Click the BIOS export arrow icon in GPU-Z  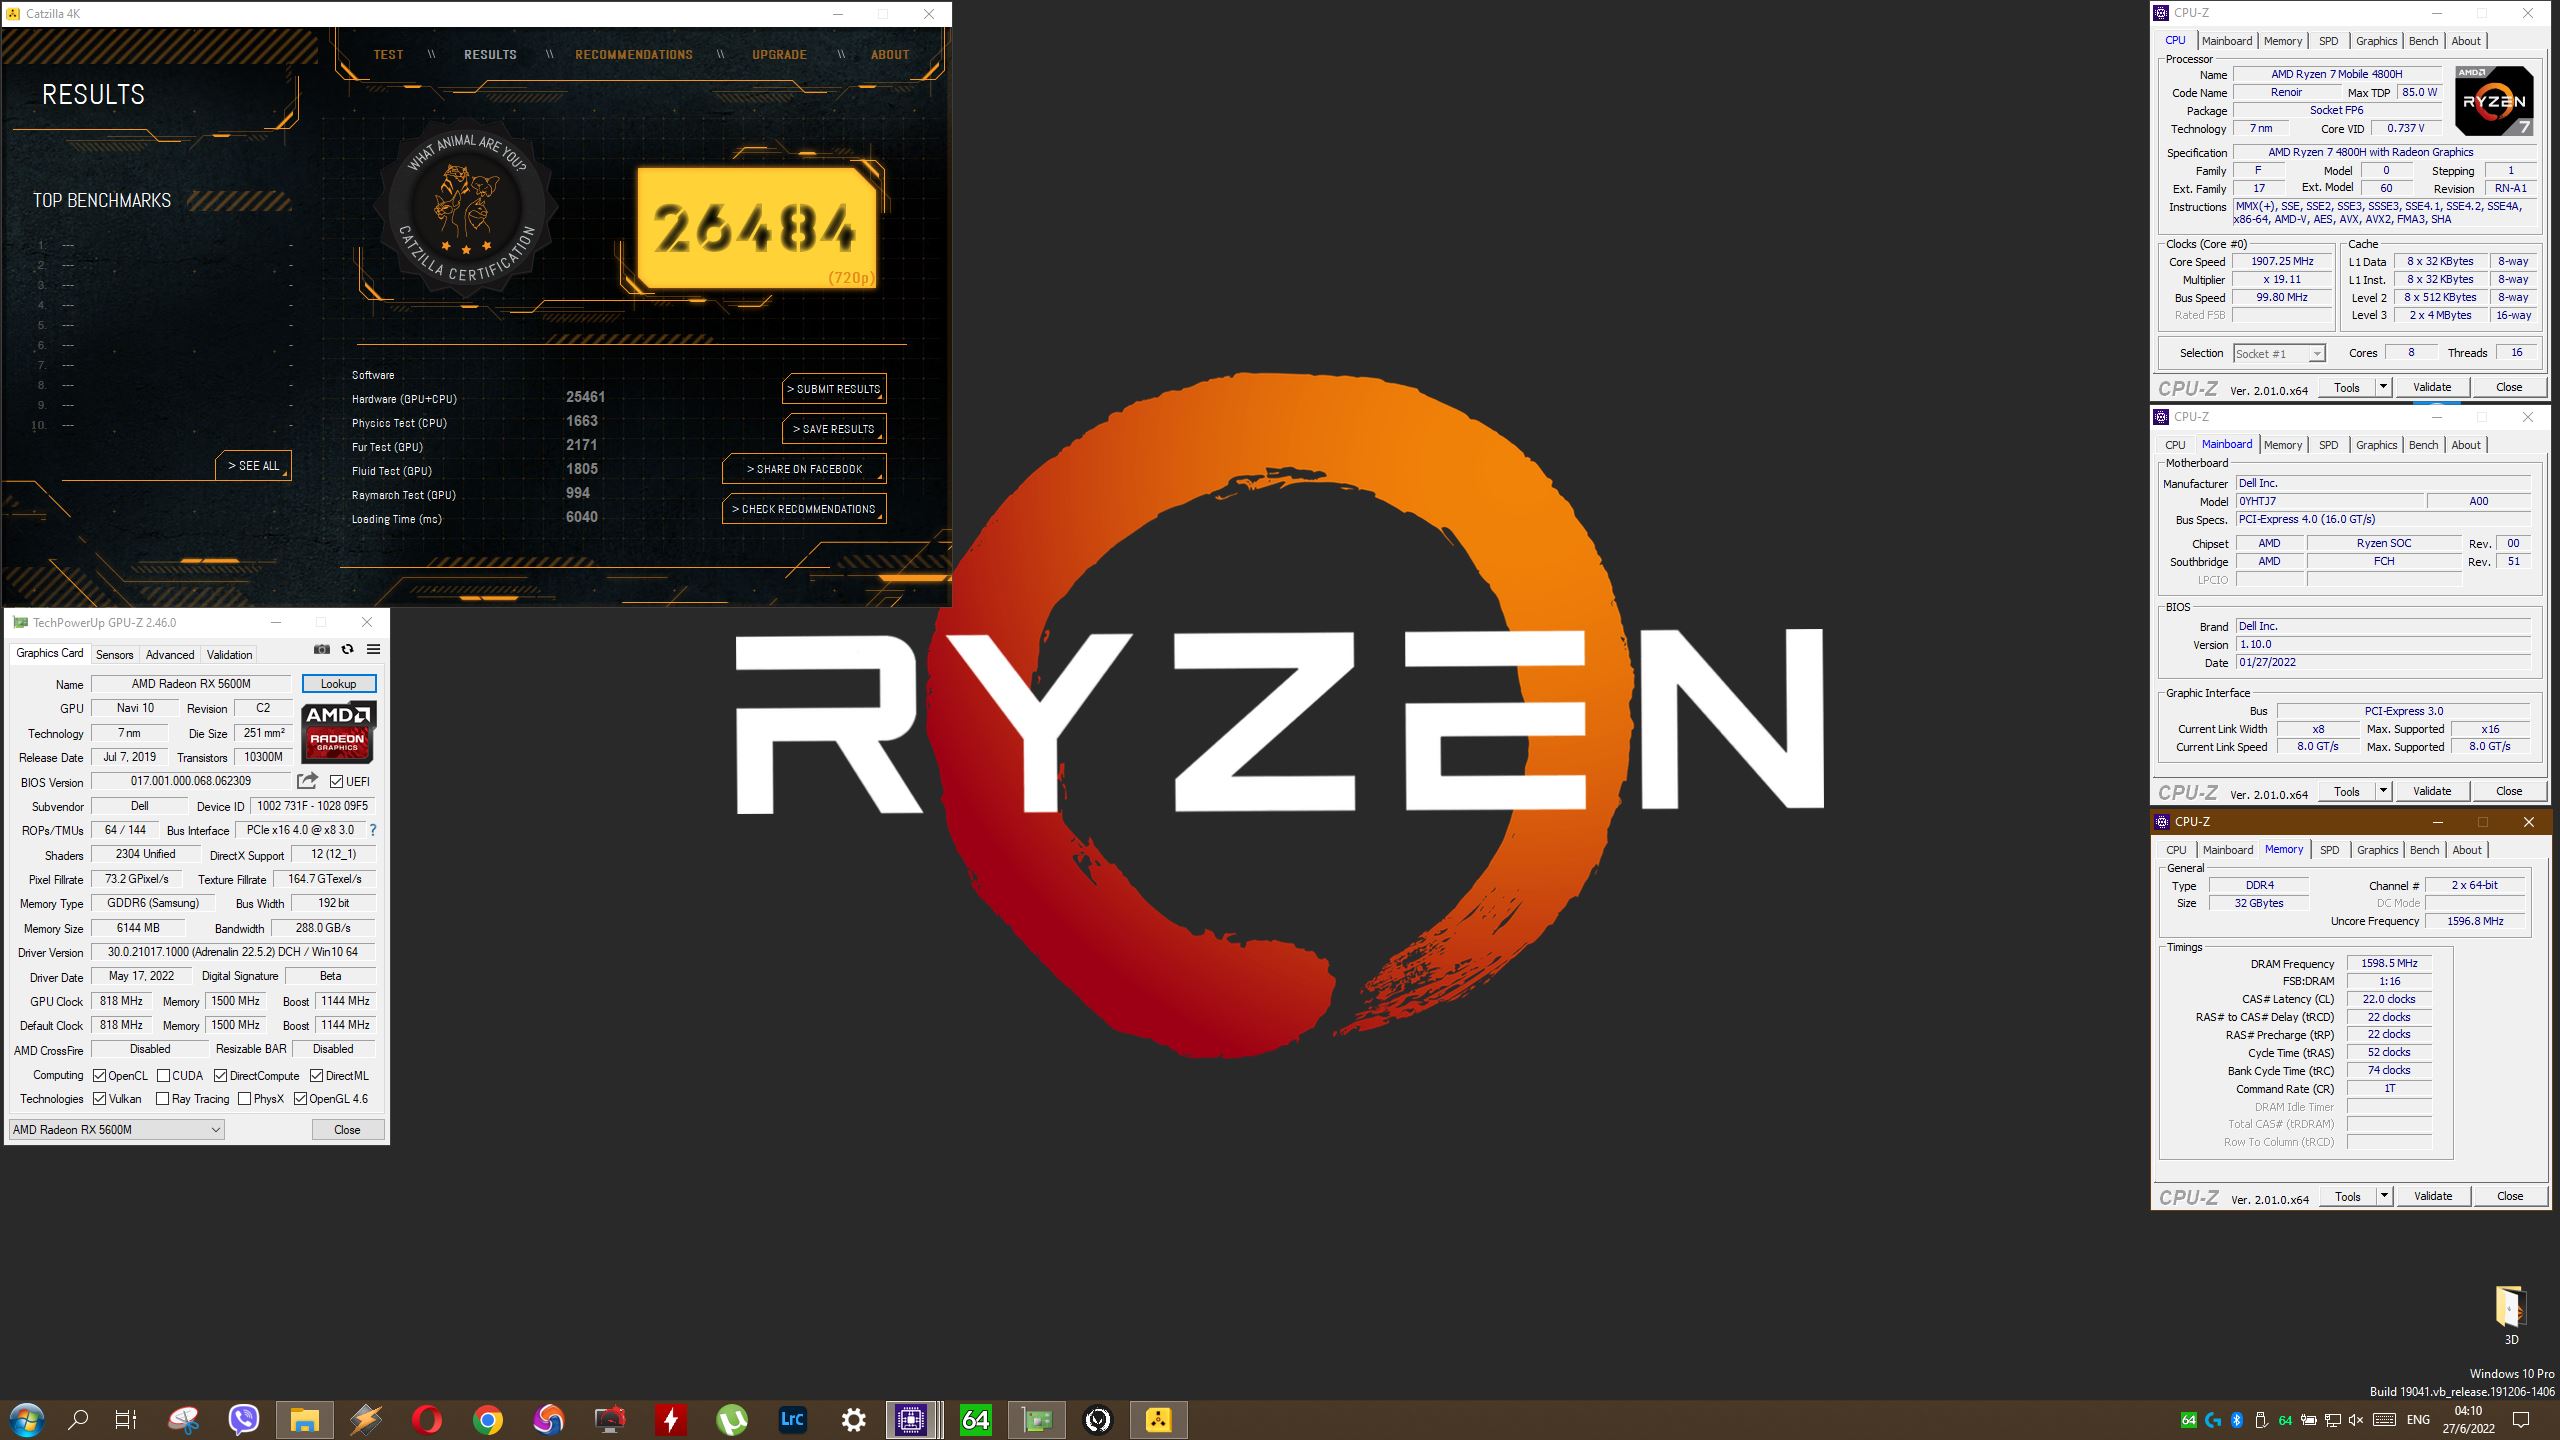tap(307, 781)
